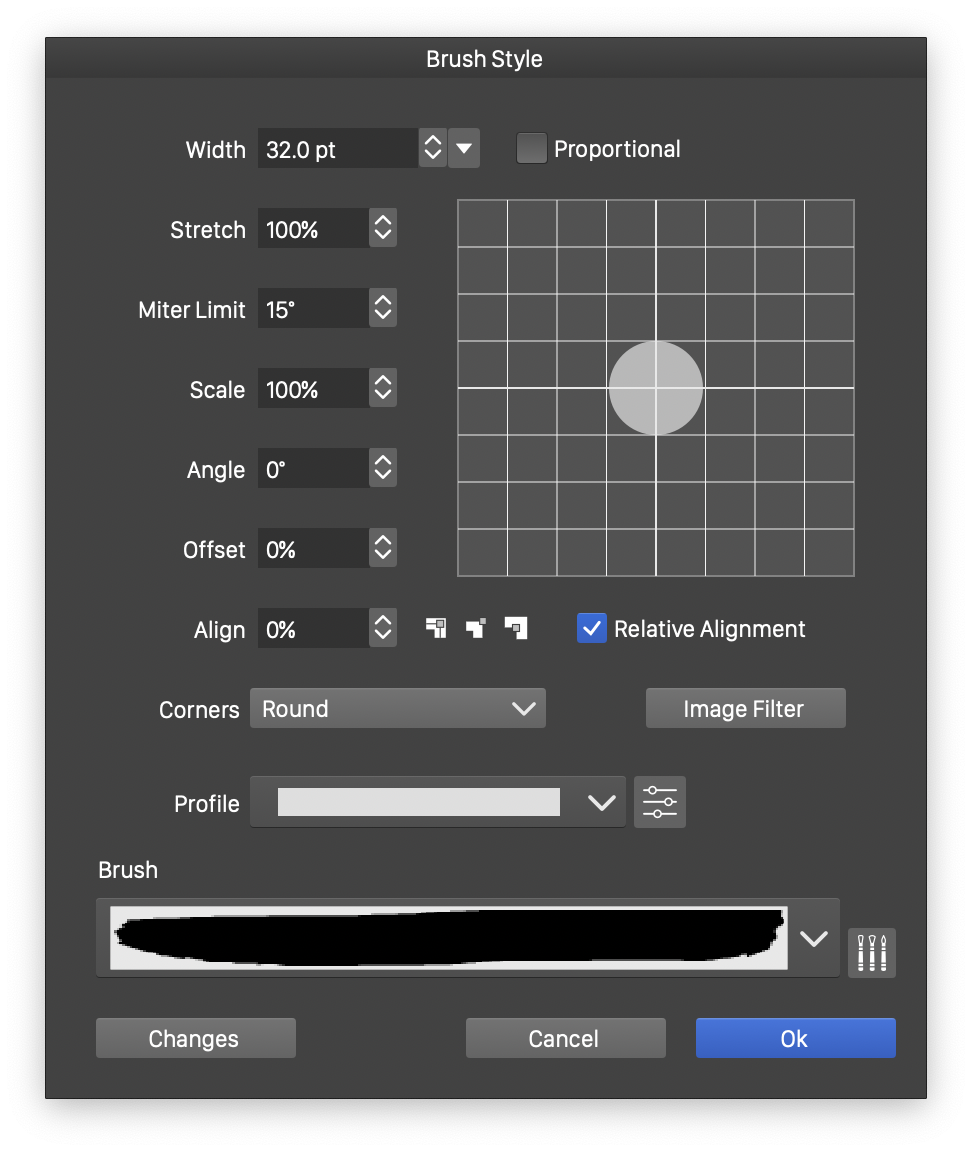Click the Miter Limit input field
Viewport: 972px width, 1152px height.
point(312,308)
